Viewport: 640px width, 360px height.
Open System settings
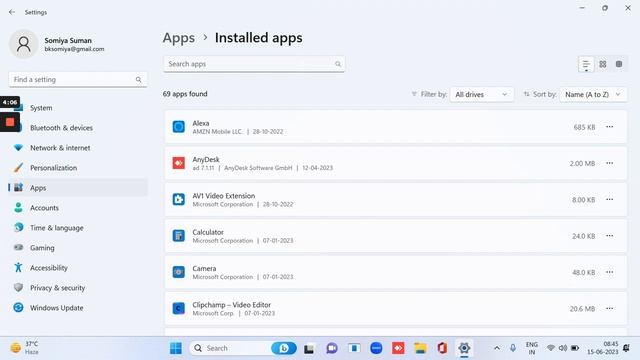pyautogui.click(x=78, y=108)
